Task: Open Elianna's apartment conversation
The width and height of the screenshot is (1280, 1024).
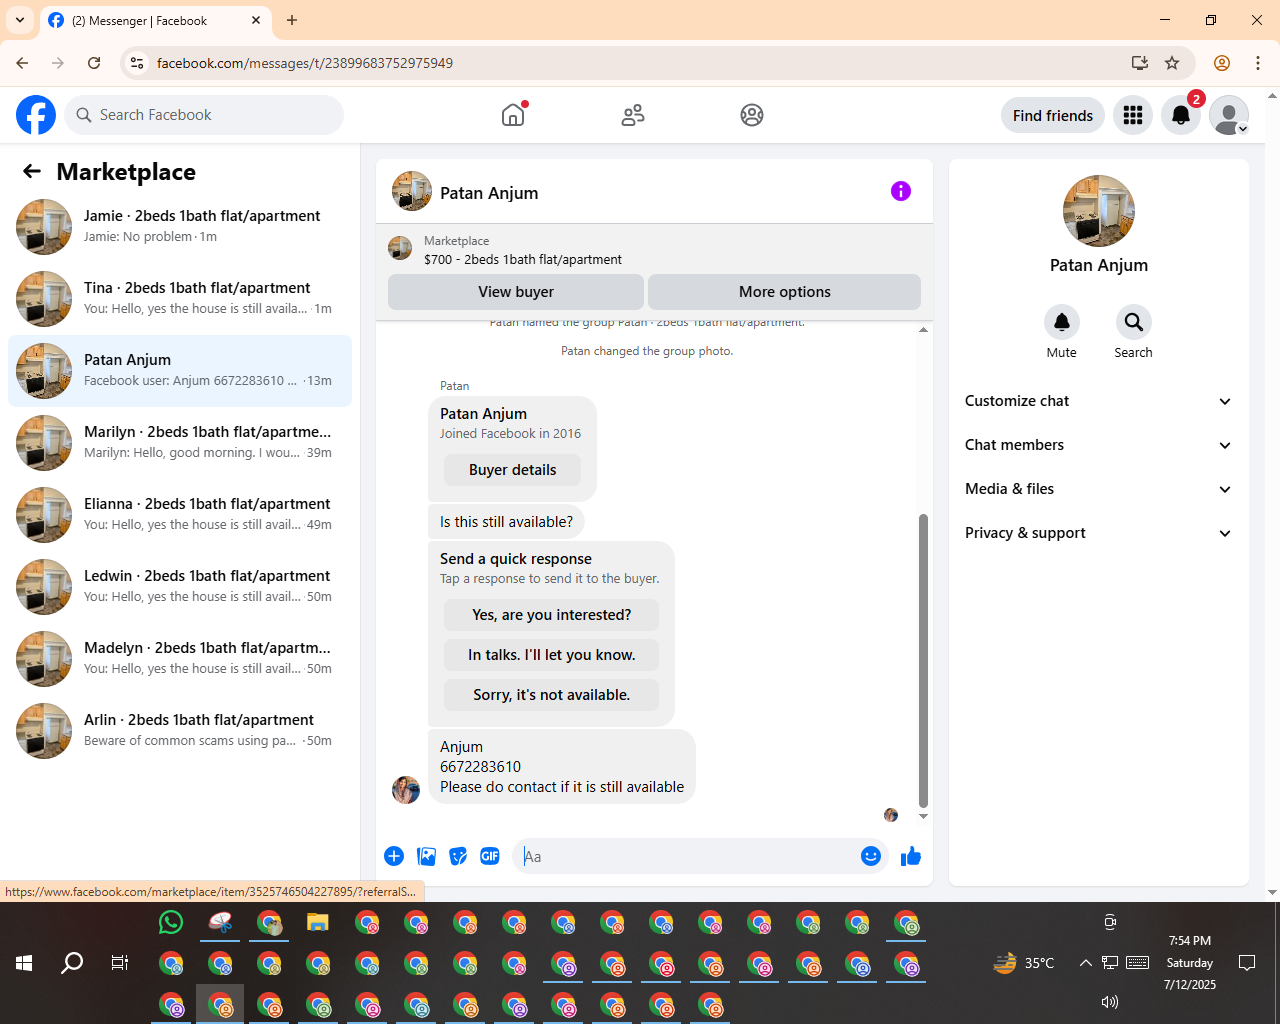Action: tap(180, 515)
